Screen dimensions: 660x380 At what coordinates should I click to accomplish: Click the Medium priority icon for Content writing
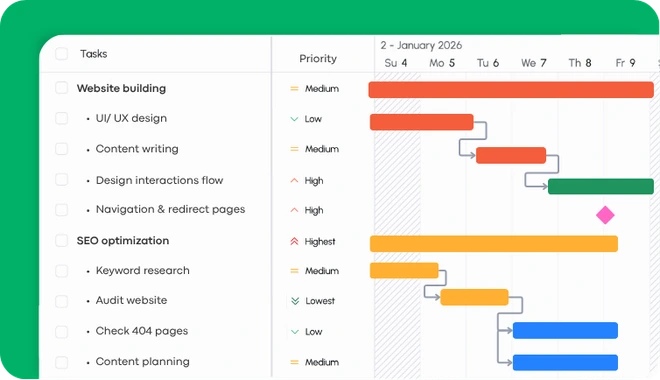click(x=294, y=149)
